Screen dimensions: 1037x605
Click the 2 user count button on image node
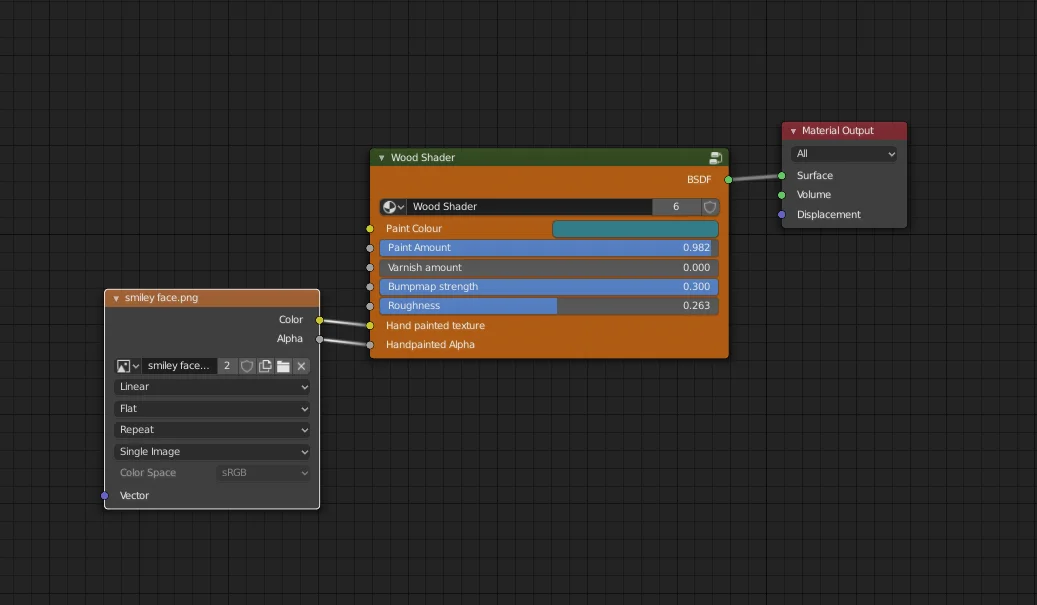pyautogui.click(x=226, y=366)
